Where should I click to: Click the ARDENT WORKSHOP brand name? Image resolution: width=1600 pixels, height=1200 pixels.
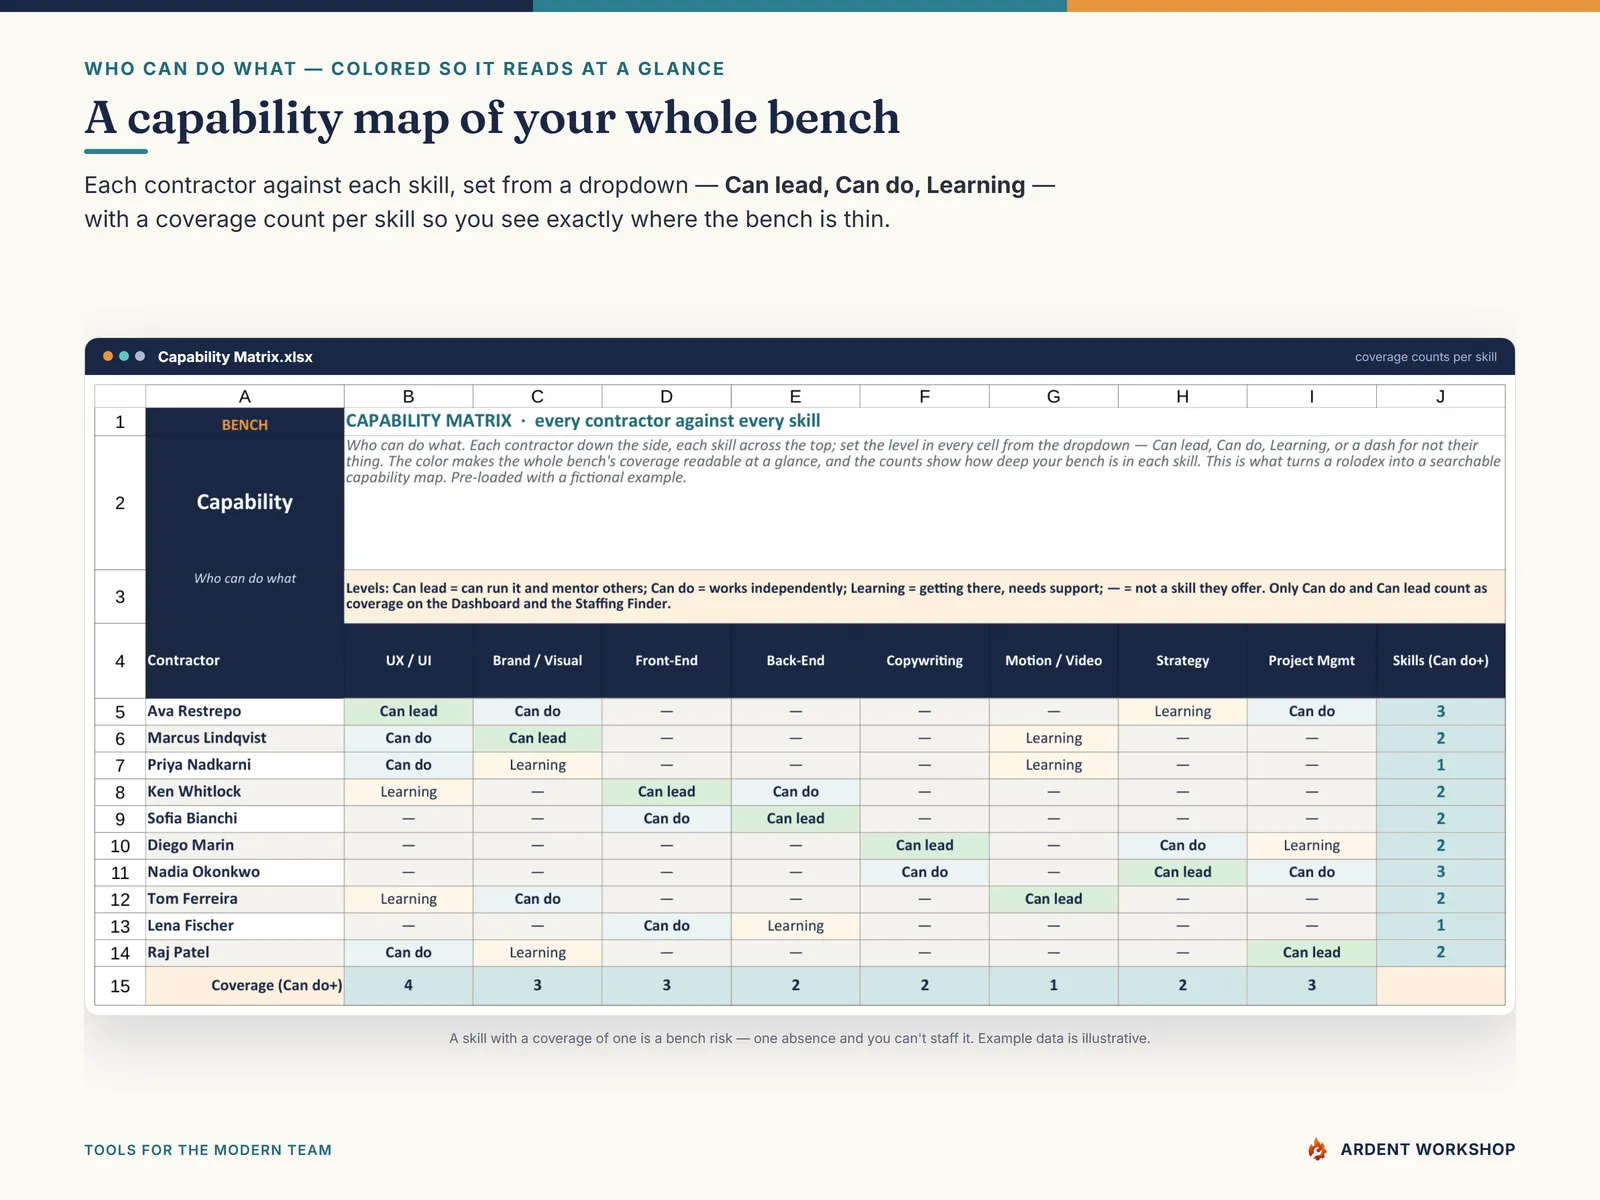[1428, 1150]
